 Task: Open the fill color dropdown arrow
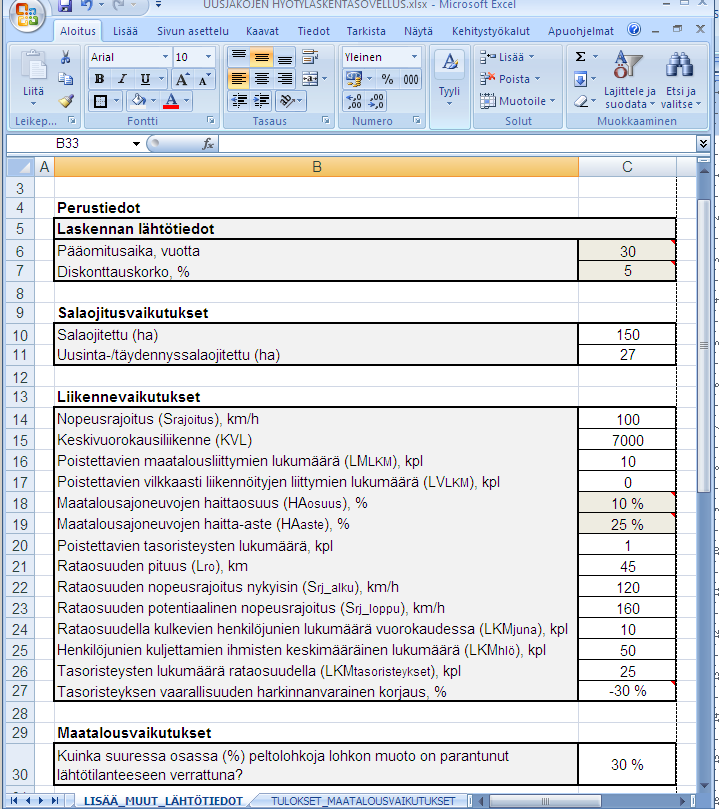coord(154,101)
